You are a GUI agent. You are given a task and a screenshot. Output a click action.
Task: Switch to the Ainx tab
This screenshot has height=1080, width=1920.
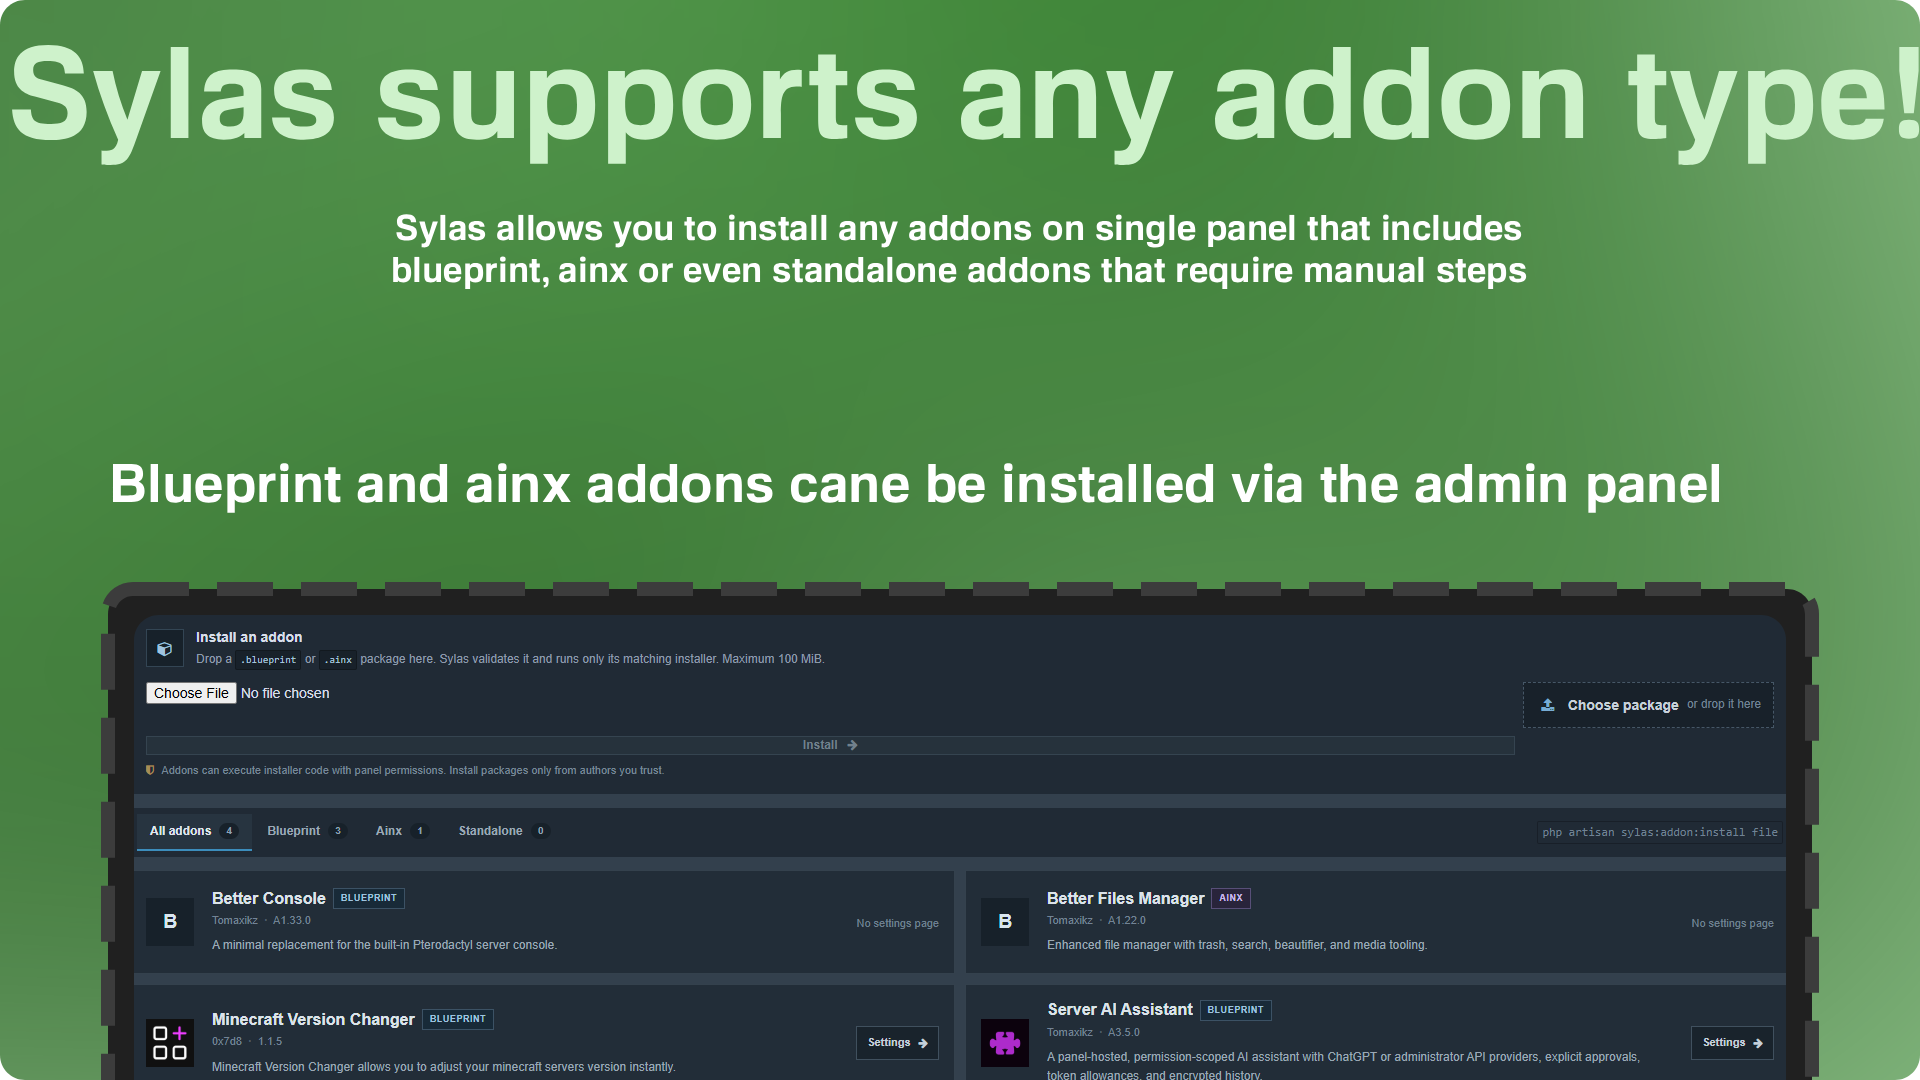(x=402, y=831)
